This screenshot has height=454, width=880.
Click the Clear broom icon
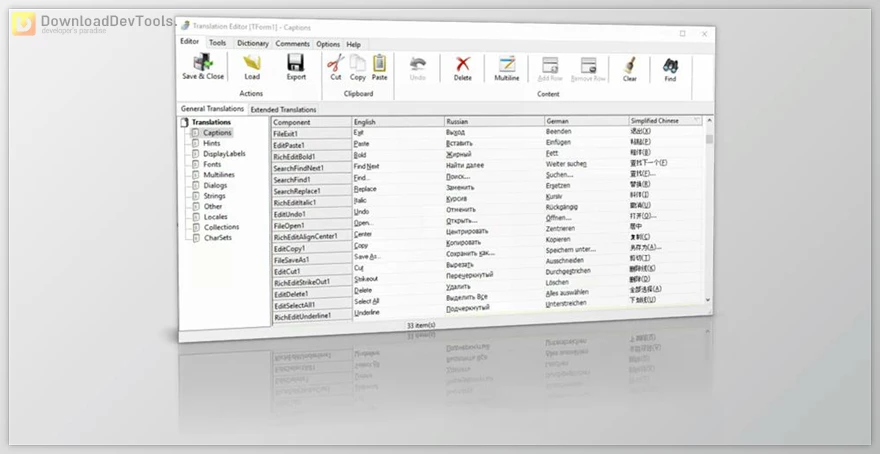tap(630, 66)
